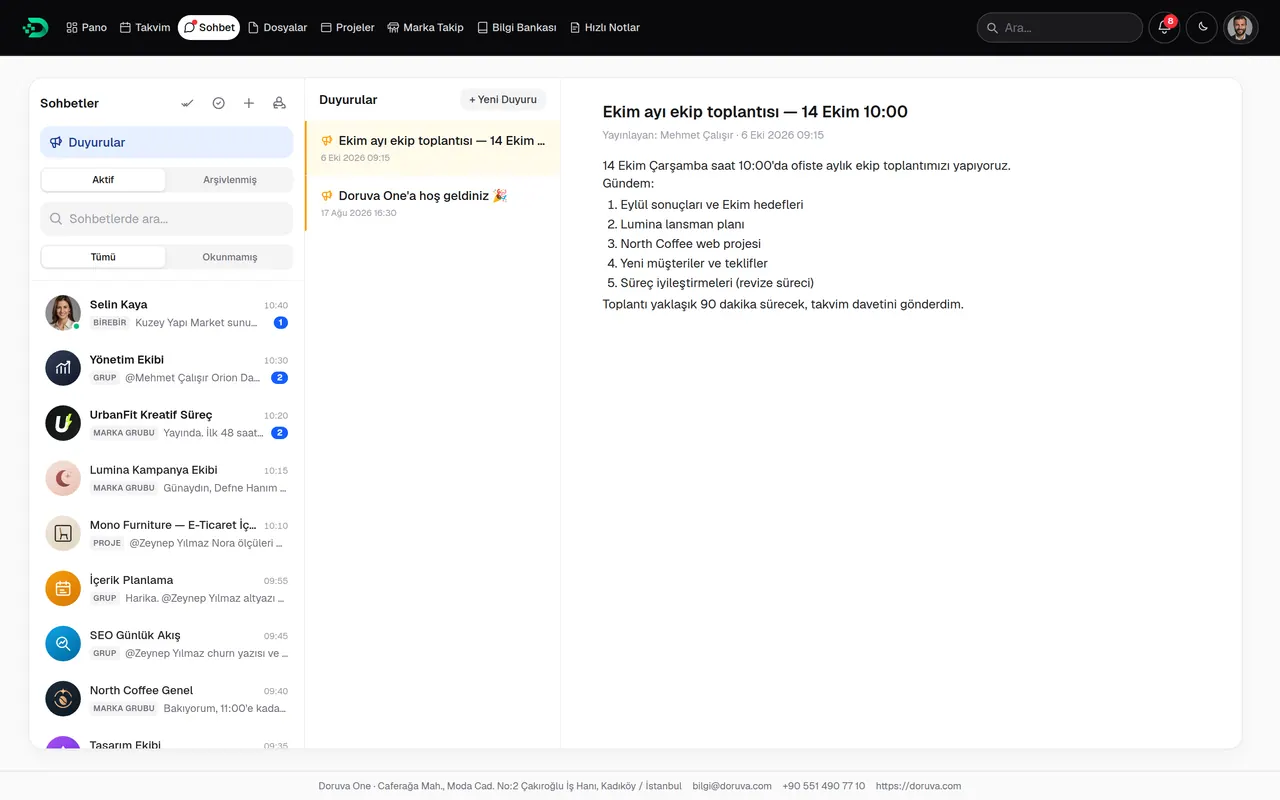The width and height of the screenshot is (1280, 800).
Task: Select the Okunmamış filter tab
Action: pyautogui.click(x=230, y=257)
